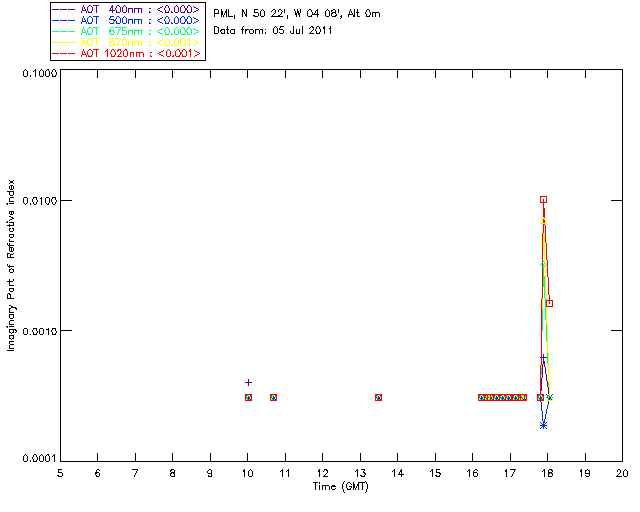
Task: Click the red dashed line sample in legend
Action: [x=64, y=53]
